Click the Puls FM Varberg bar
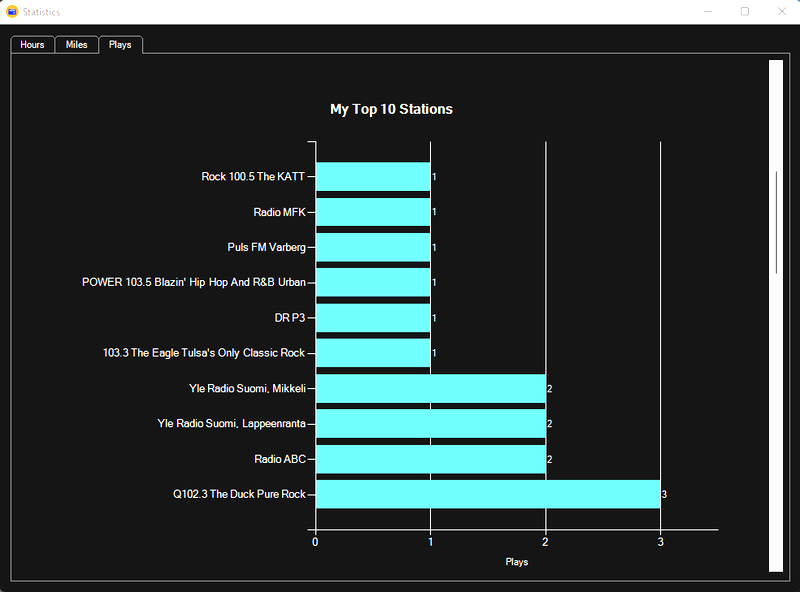The image size is (800, 592). pos(372,247)
